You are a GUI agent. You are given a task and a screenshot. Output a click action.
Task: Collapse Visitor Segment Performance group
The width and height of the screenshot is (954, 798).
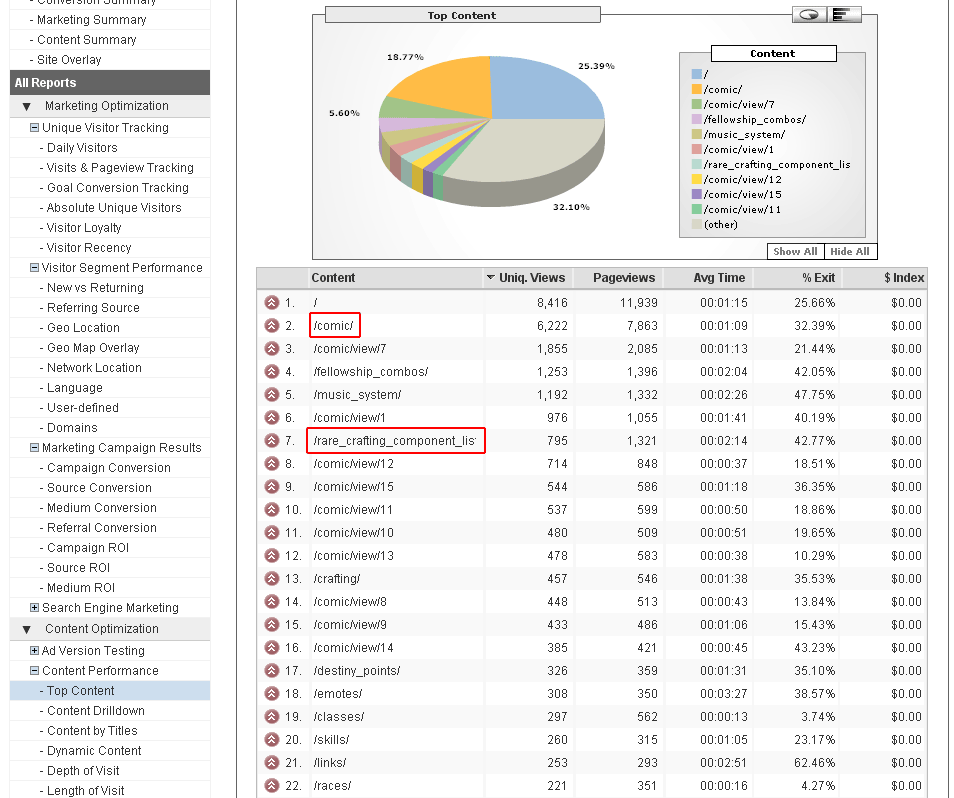[35, 268]
